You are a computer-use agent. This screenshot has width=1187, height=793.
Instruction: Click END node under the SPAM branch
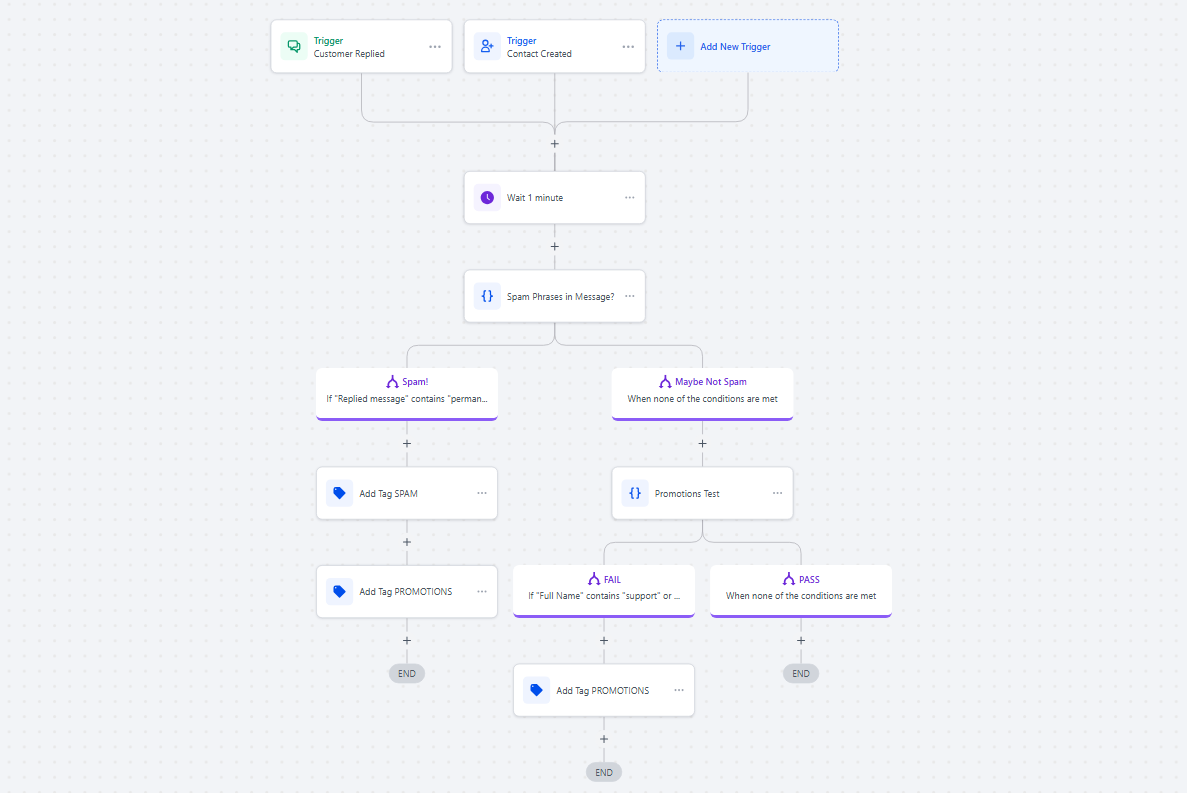[x=407, y=673]
